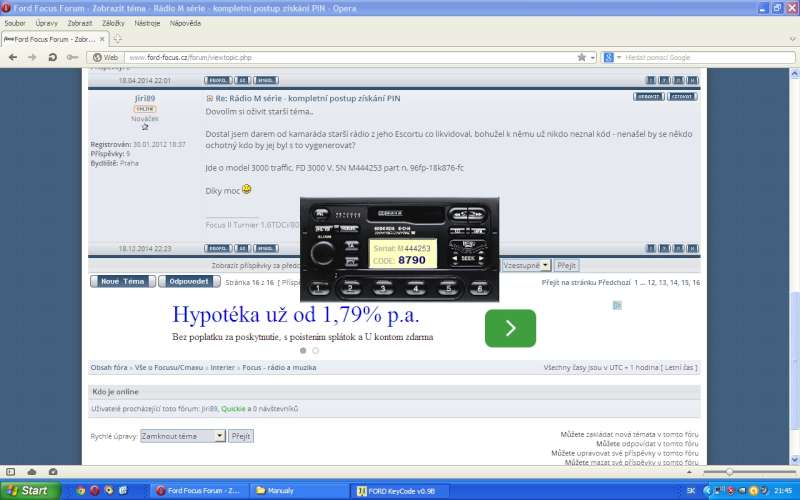The width and height of the screenshot is (800, 500).
Task: Click the green arrow on the ad banner
Action: (510, 328)
